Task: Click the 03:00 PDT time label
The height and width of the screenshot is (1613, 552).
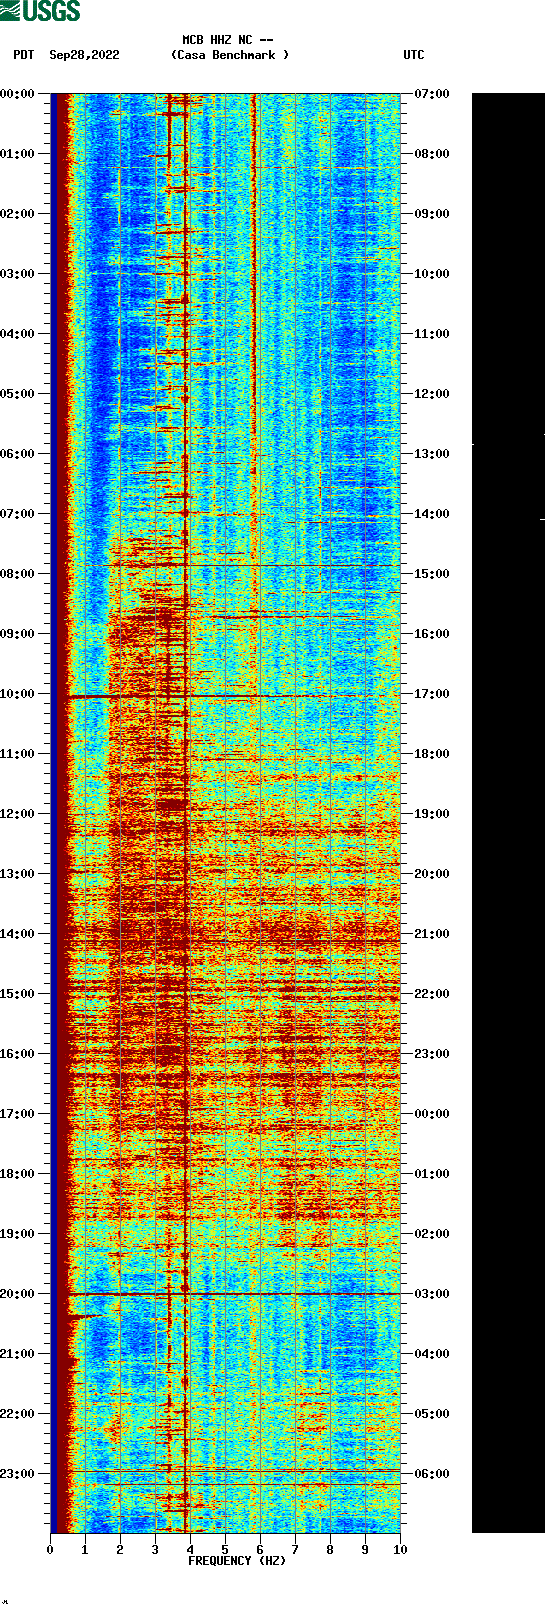Action: coord(17,274)
